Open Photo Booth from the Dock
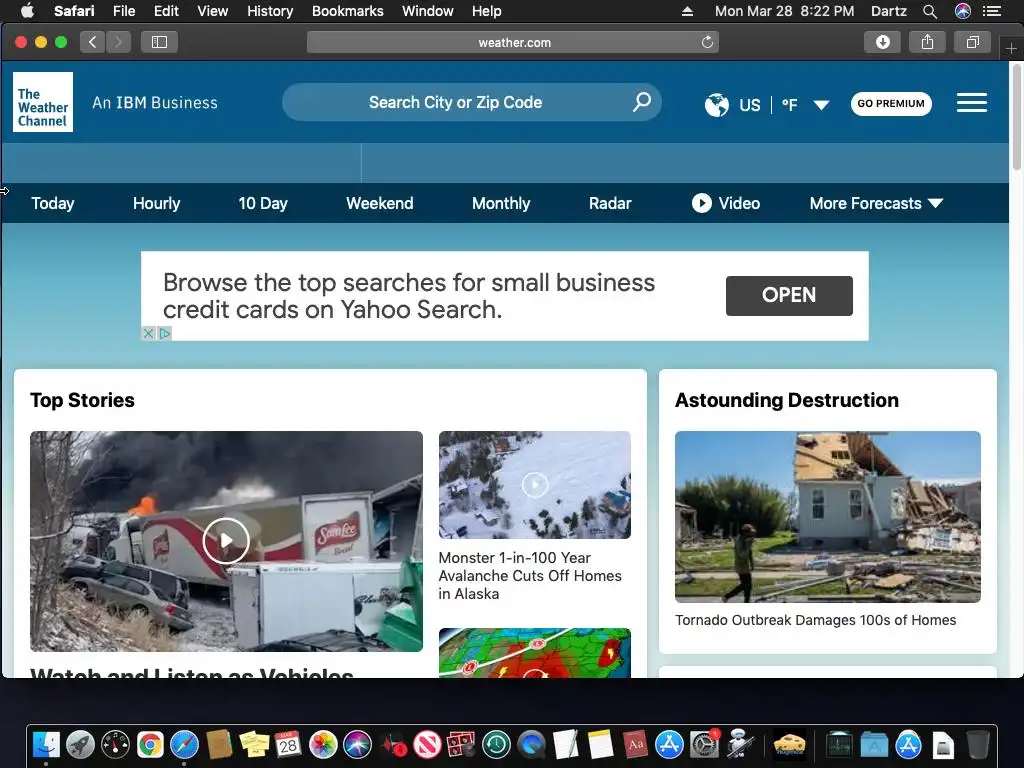The height and width of the screenshot is (768, 1024). coord(461,744)
